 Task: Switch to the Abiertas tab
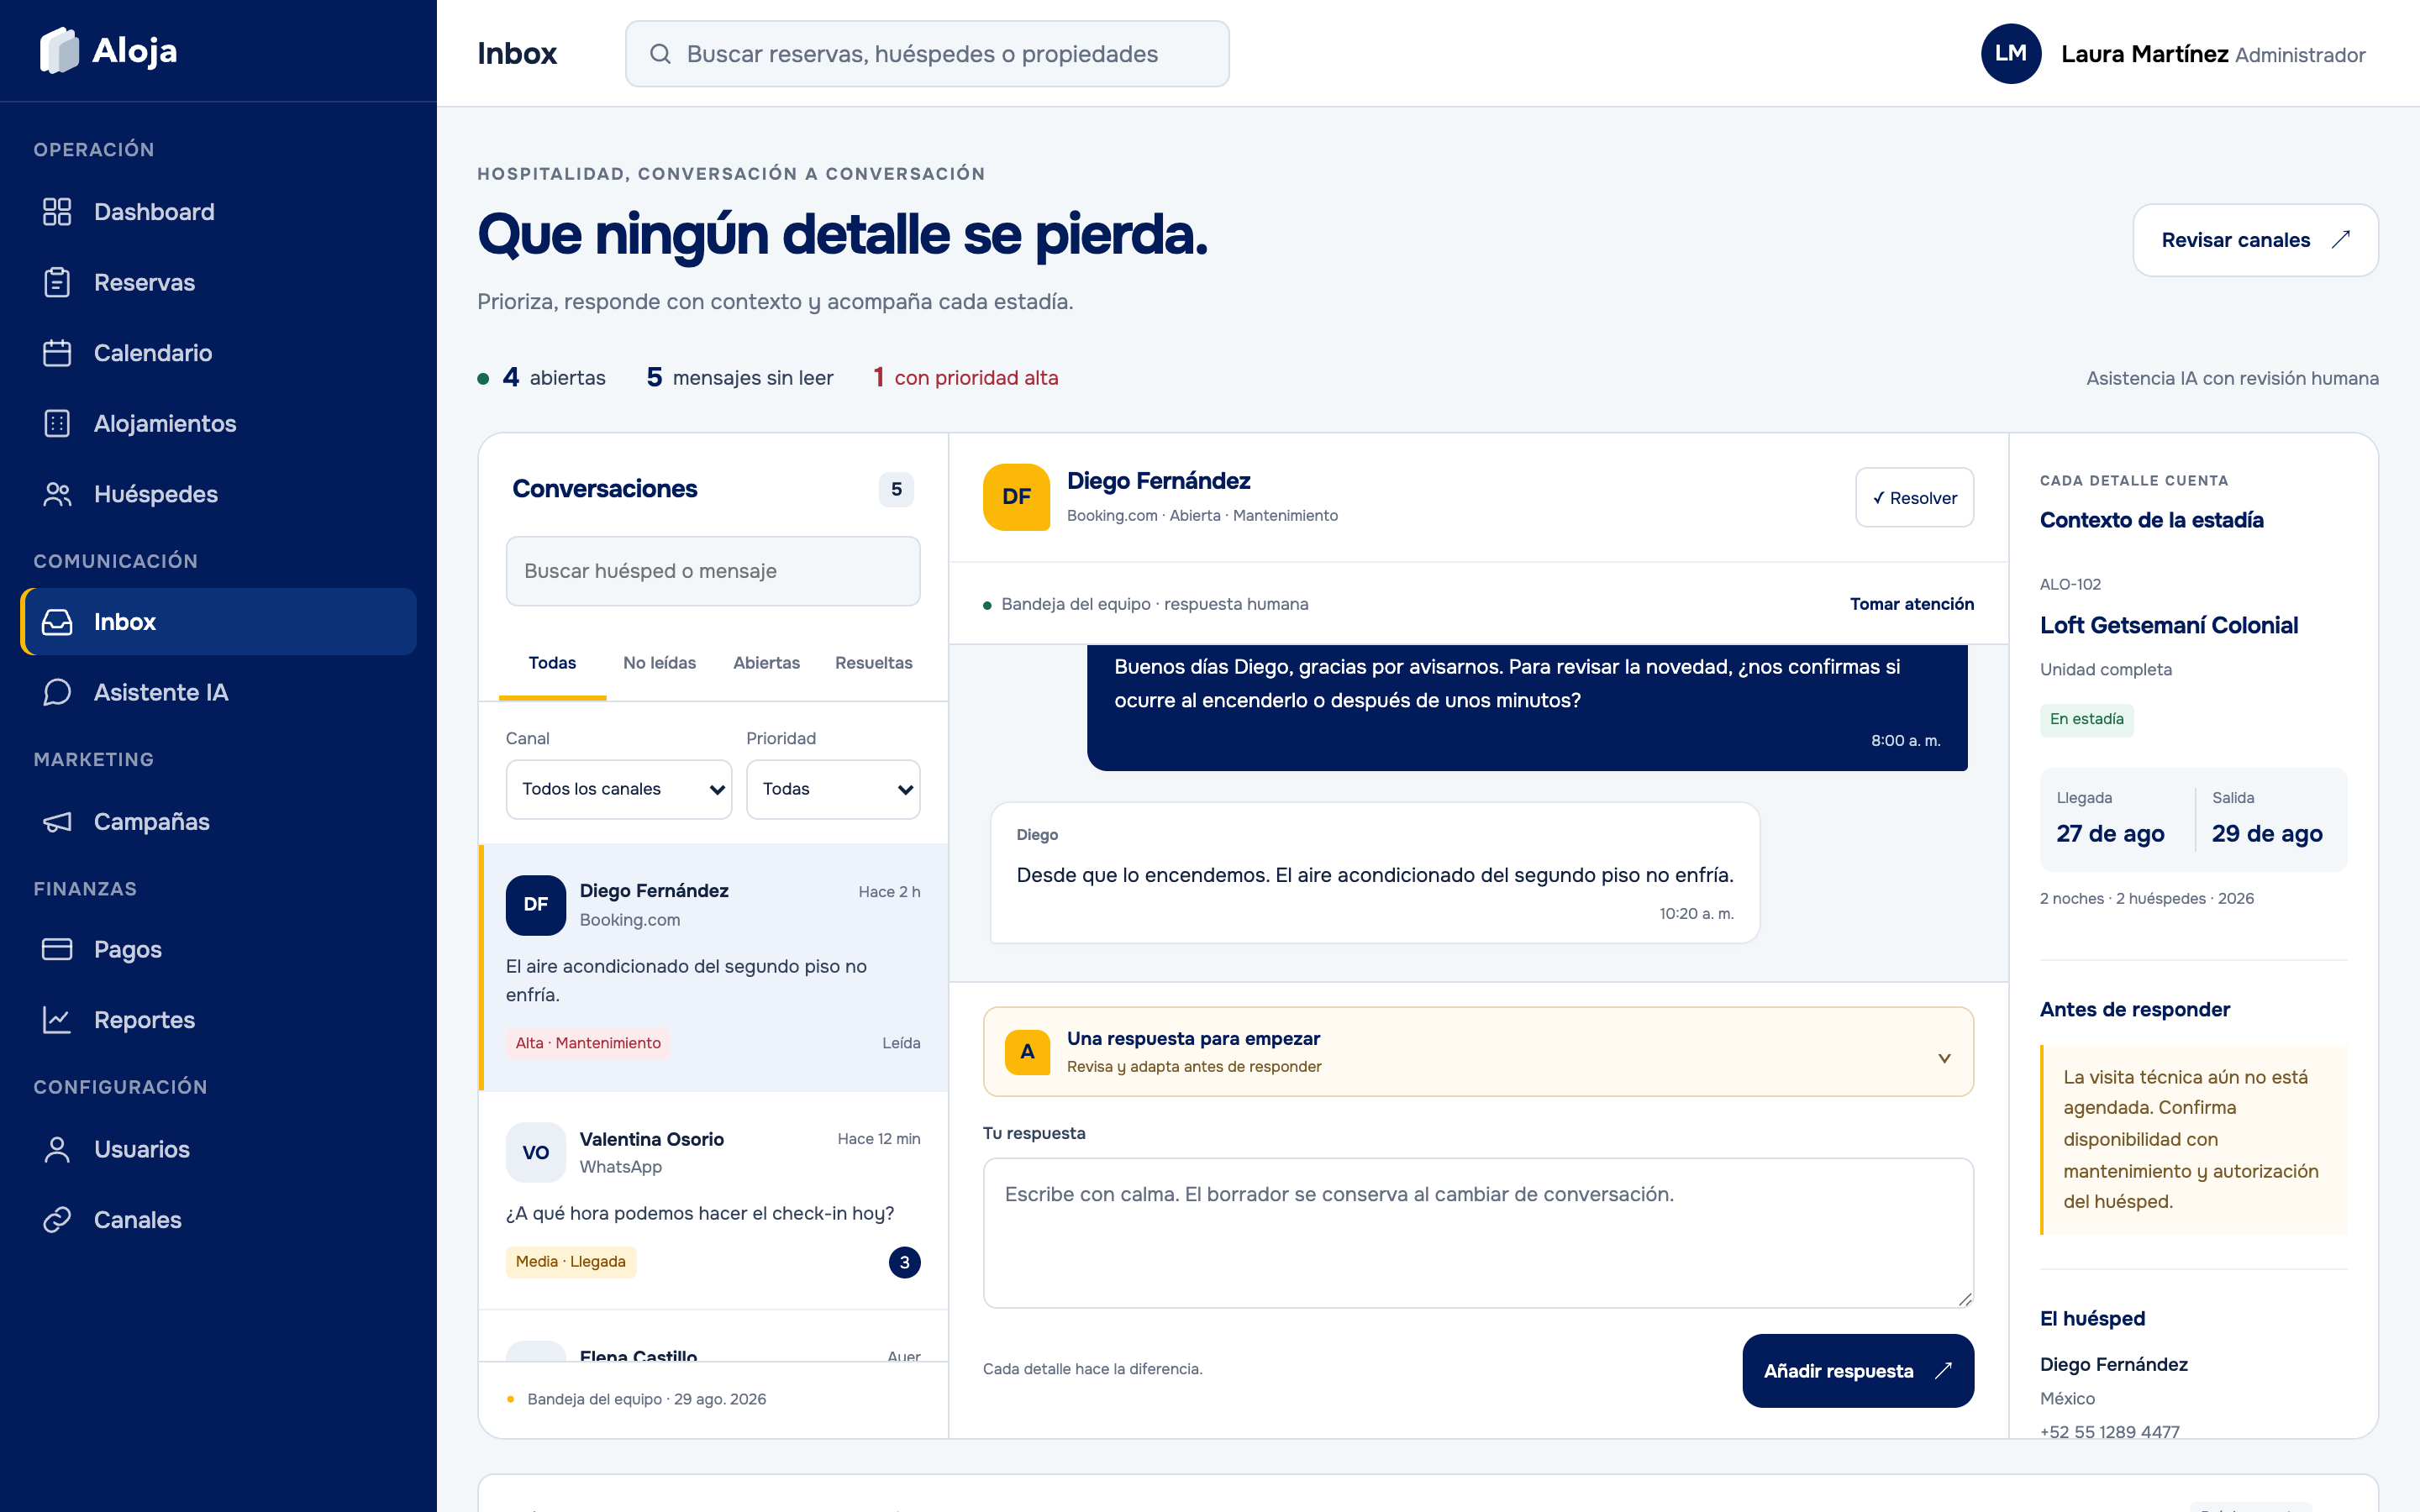(x=766, y=663)
